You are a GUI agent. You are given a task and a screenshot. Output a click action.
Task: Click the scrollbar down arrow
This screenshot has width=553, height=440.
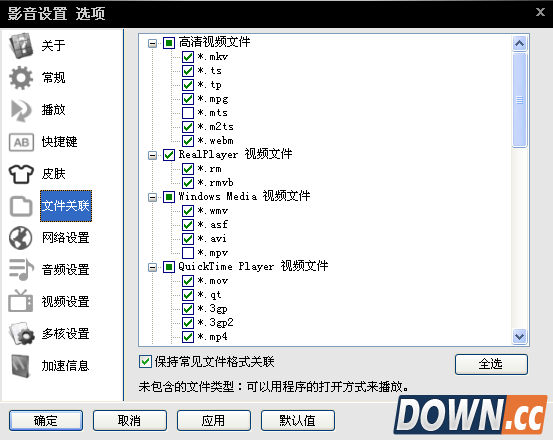(519, 336)
